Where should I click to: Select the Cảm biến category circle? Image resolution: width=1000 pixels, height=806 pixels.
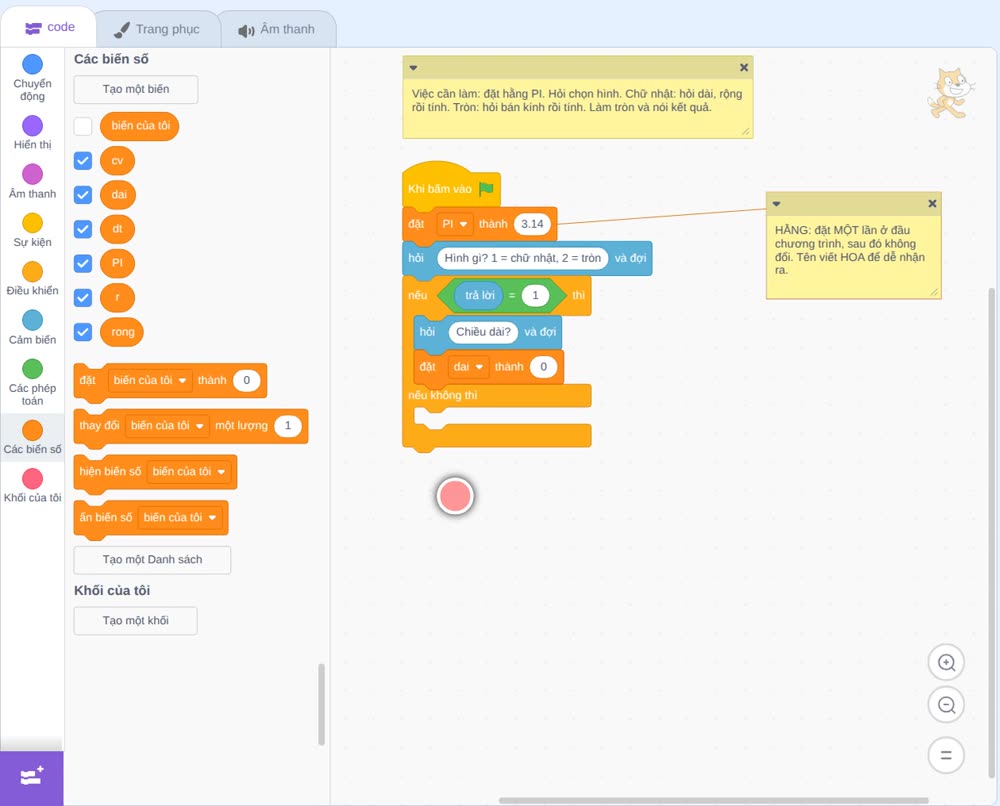coord(33,320)
